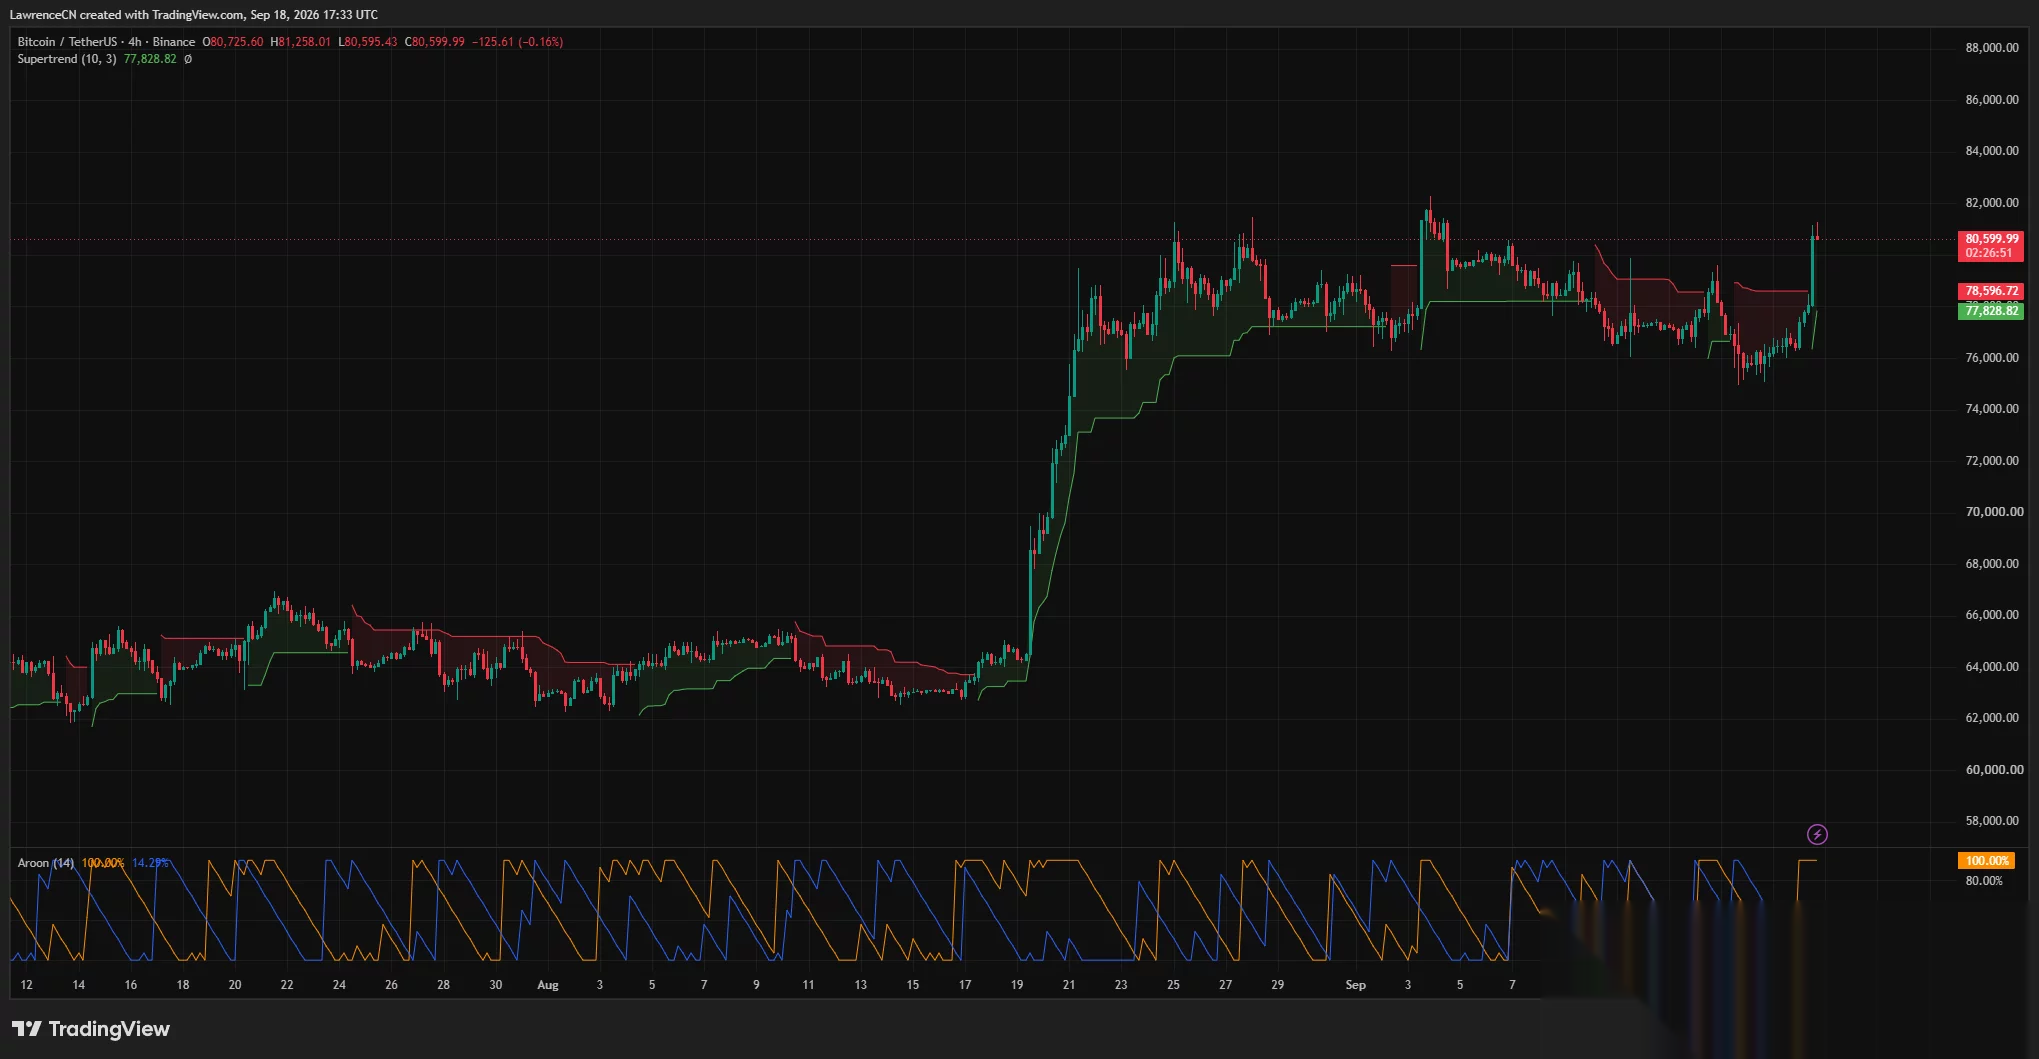Click date 11 on the time axis
This screenshot has width=2039, height=1059.
click(808, 985)
